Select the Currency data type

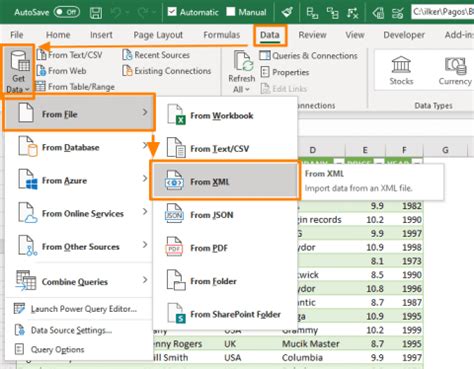pyautogui.click(x=455, y=71)
